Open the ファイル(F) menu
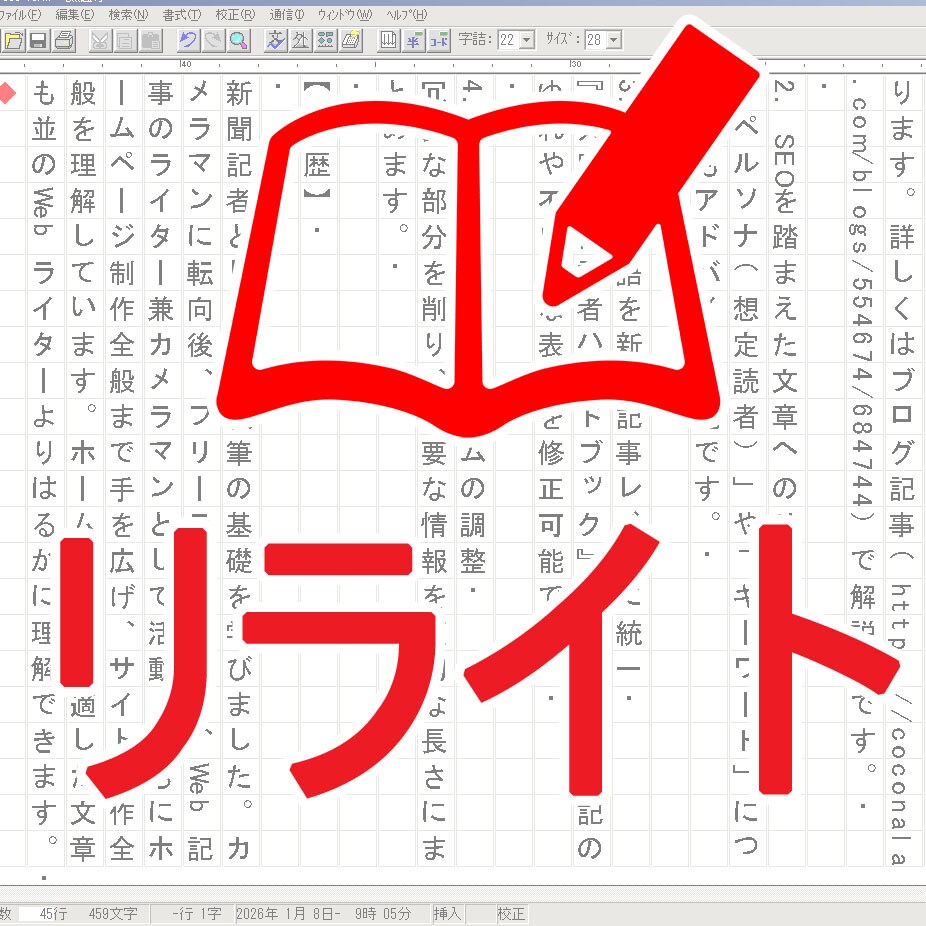The image size is (926, 926). point(20,15)
